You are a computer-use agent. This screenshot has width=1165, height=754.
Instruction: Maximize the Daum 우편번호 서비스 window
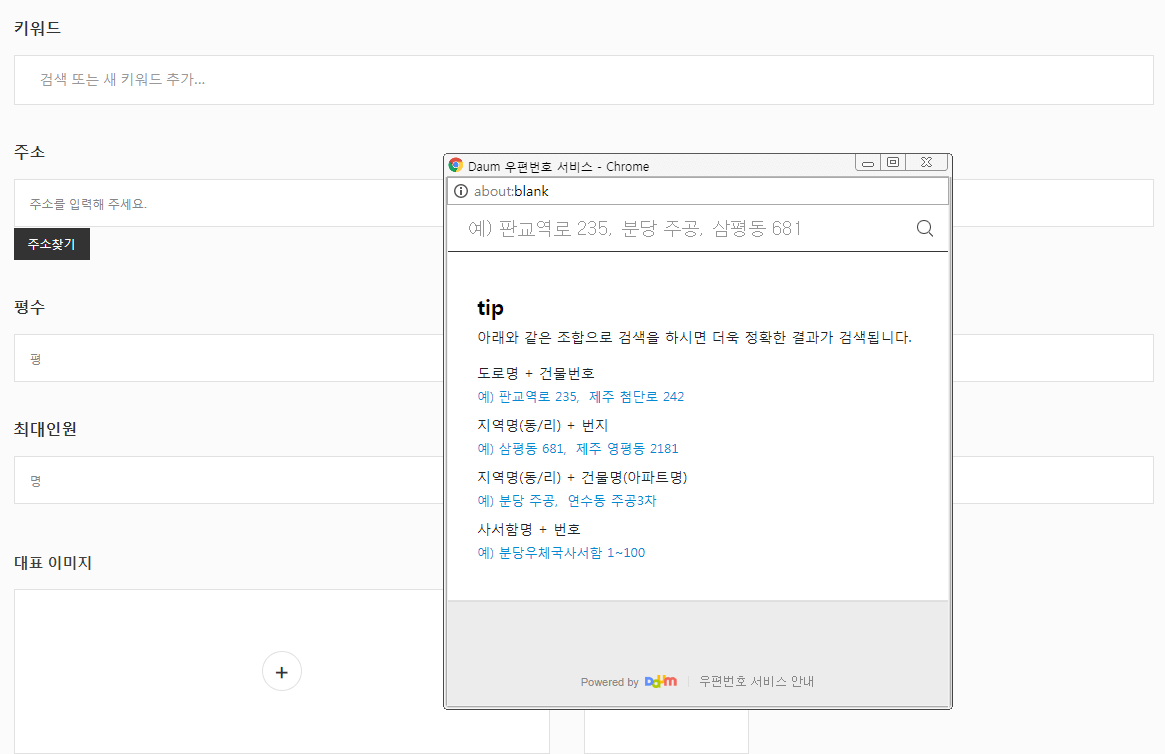(x=893, y=163)
